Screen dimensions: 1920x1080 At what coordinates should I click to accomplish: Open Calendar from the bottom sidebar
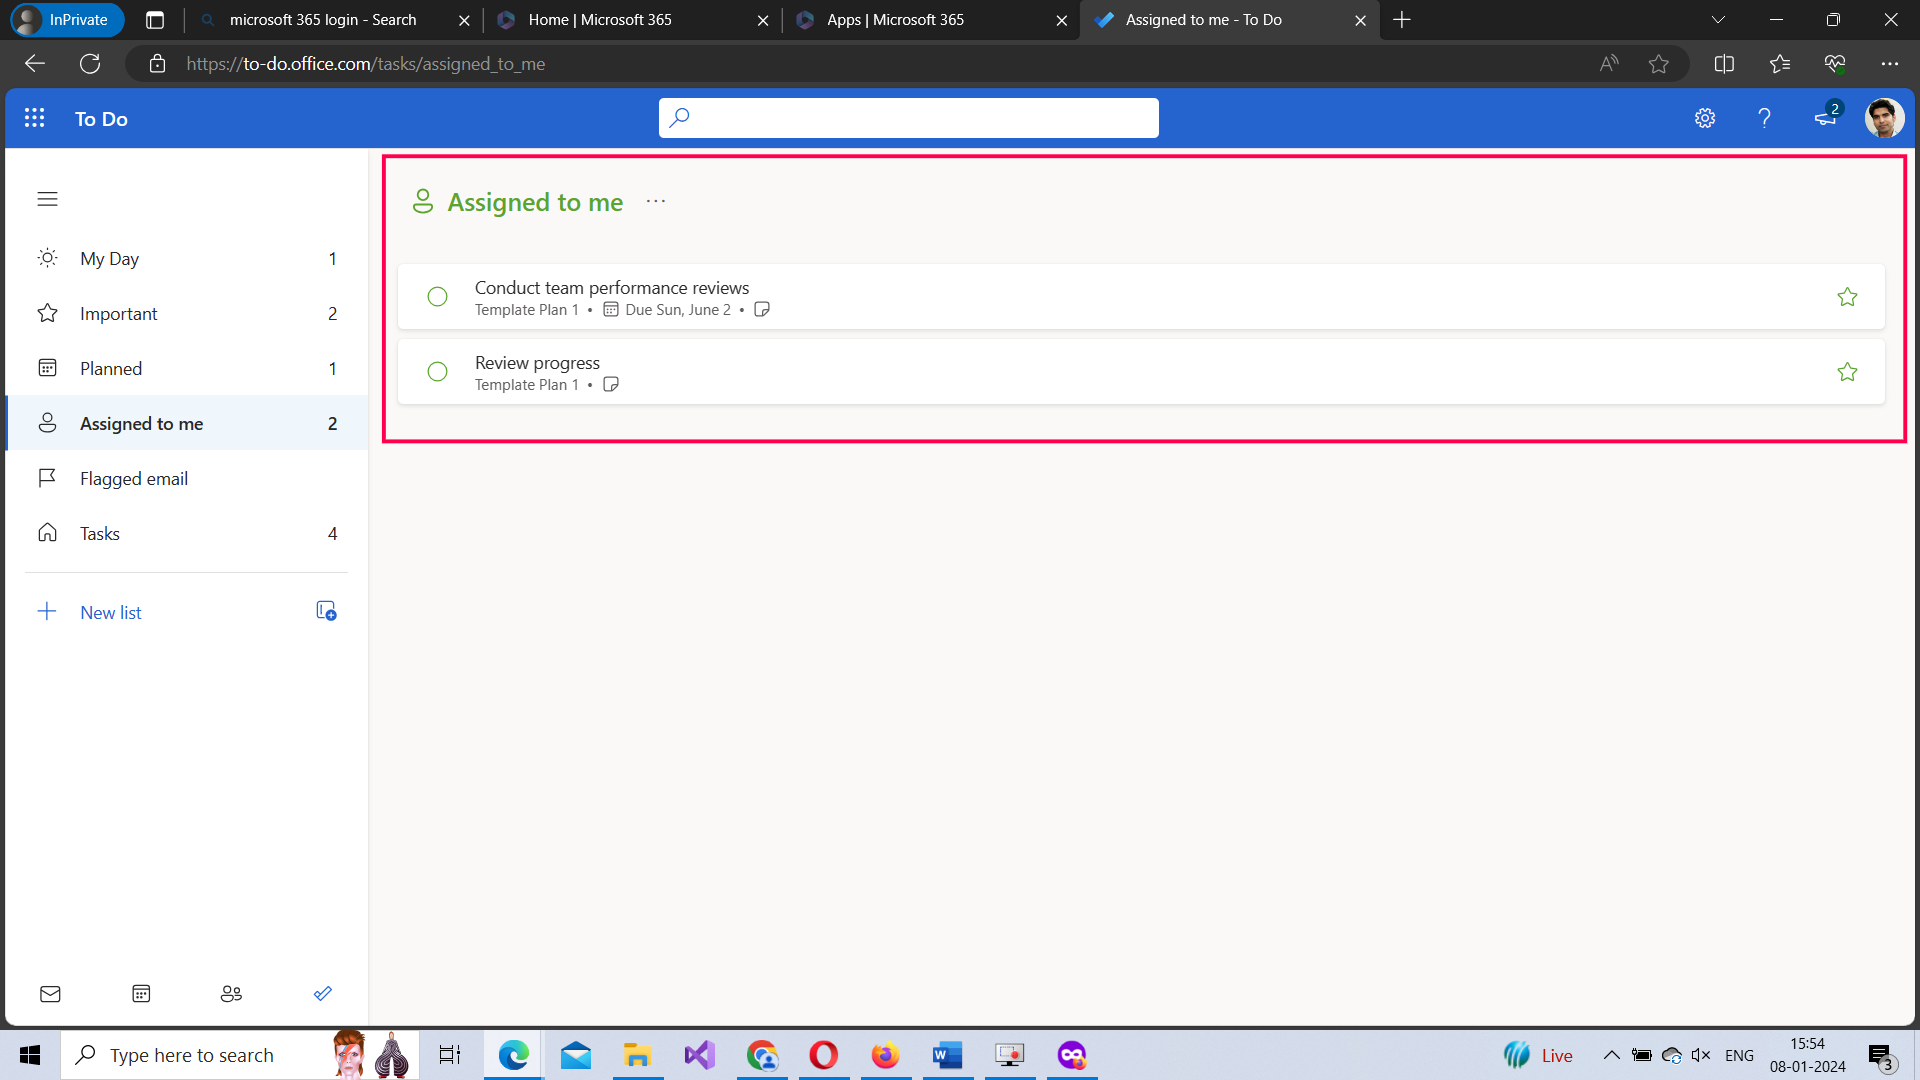pos(141,993)
